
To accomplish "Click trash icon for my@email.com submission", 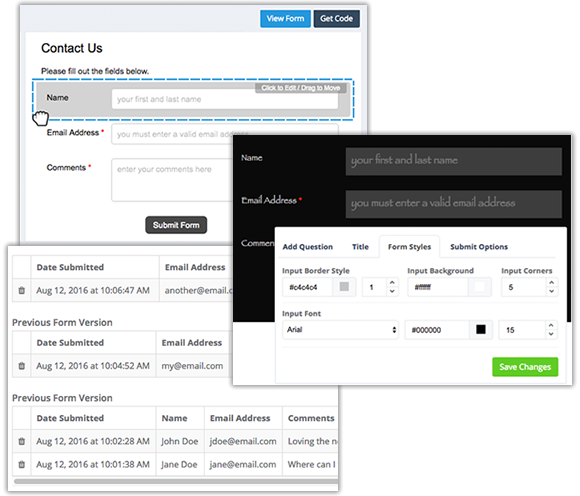I will [21, 366].
